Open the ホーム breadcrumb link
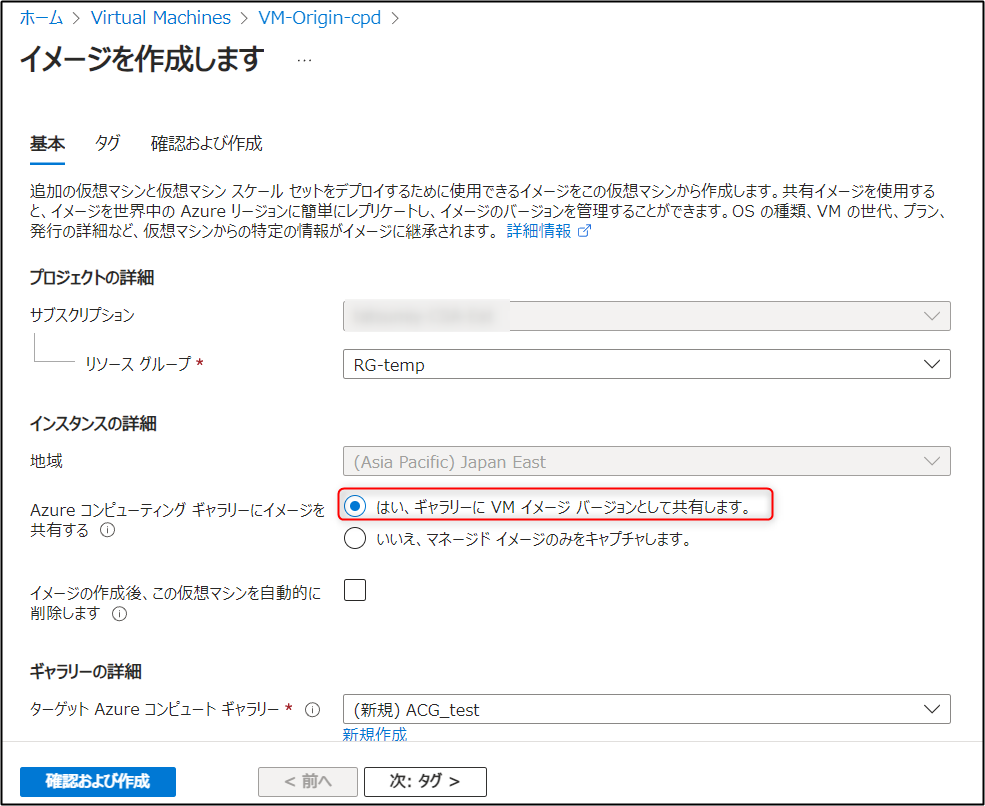 point(41,18)
